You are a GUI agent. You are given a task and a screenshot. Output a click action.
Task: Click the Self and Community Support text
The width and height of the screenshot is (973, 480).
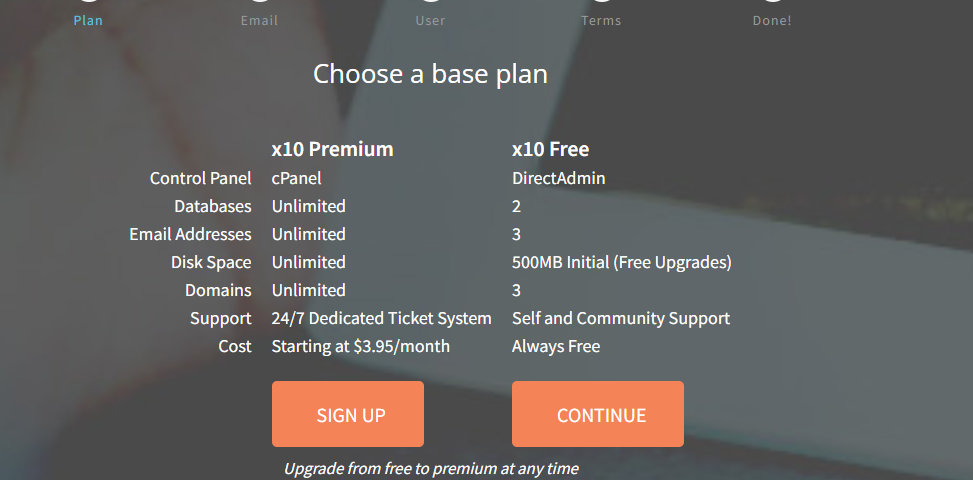[x=621, y=318]
